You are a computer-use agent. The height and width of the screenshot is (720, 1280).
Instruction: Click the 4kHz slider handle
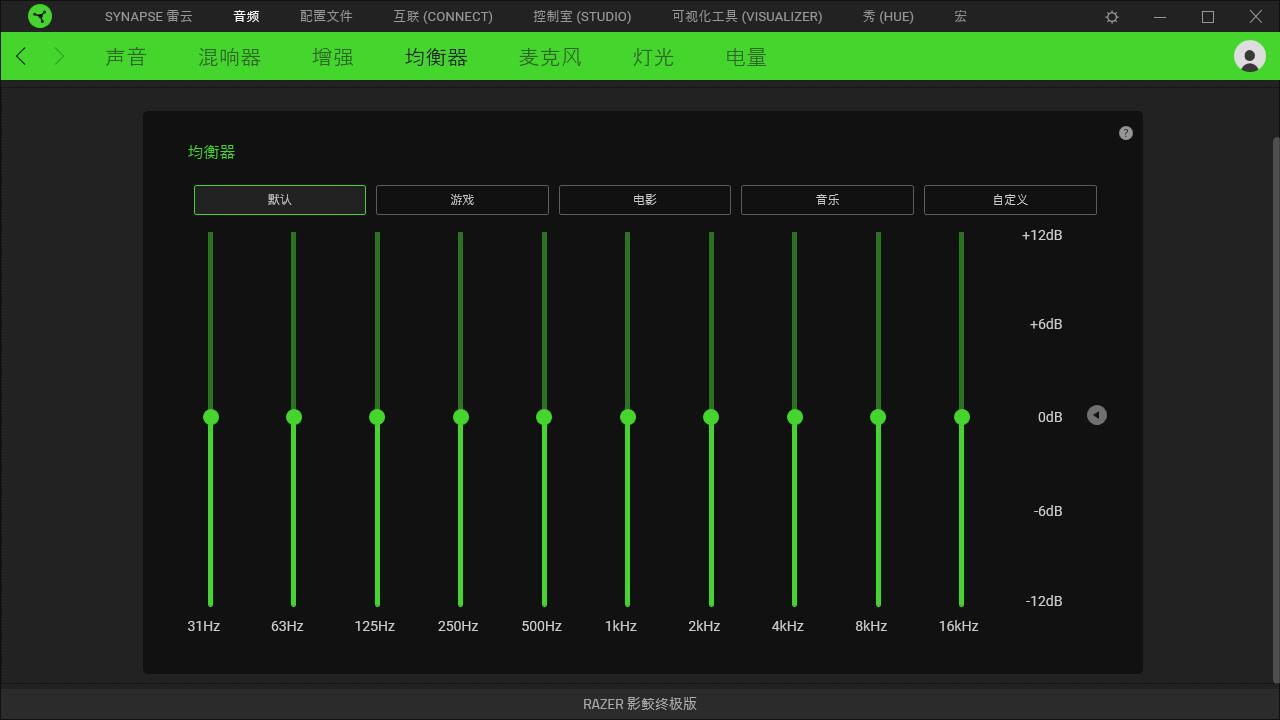tap(795, 417)
